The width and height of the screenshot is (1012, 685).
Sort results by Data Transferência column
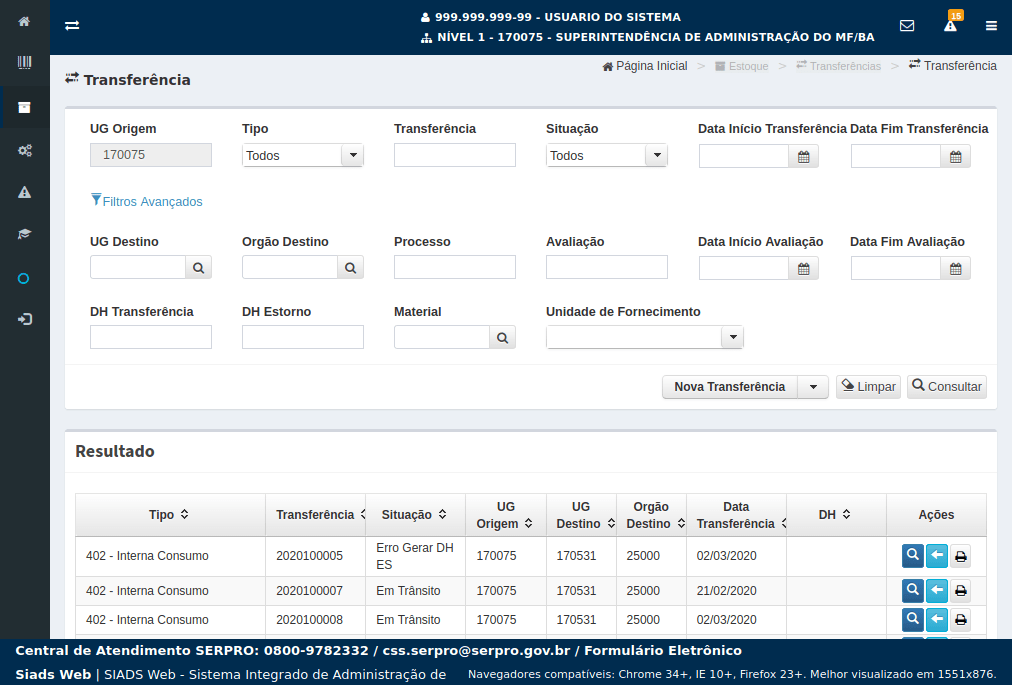tap(736, 515)
